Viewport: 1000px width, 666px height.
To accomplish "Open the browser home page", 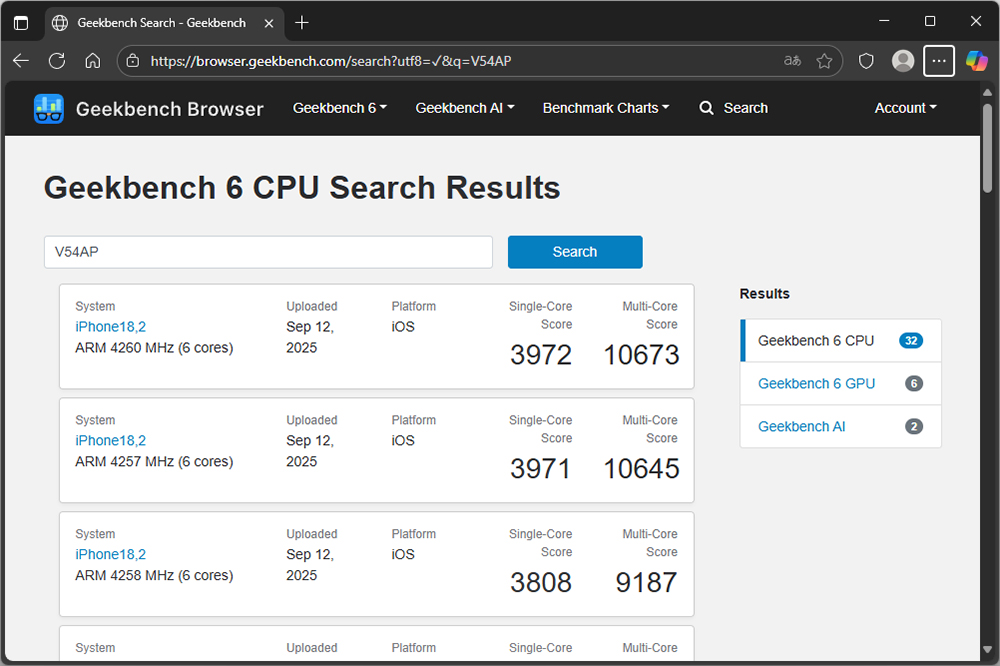I will (x=92, y=61).
